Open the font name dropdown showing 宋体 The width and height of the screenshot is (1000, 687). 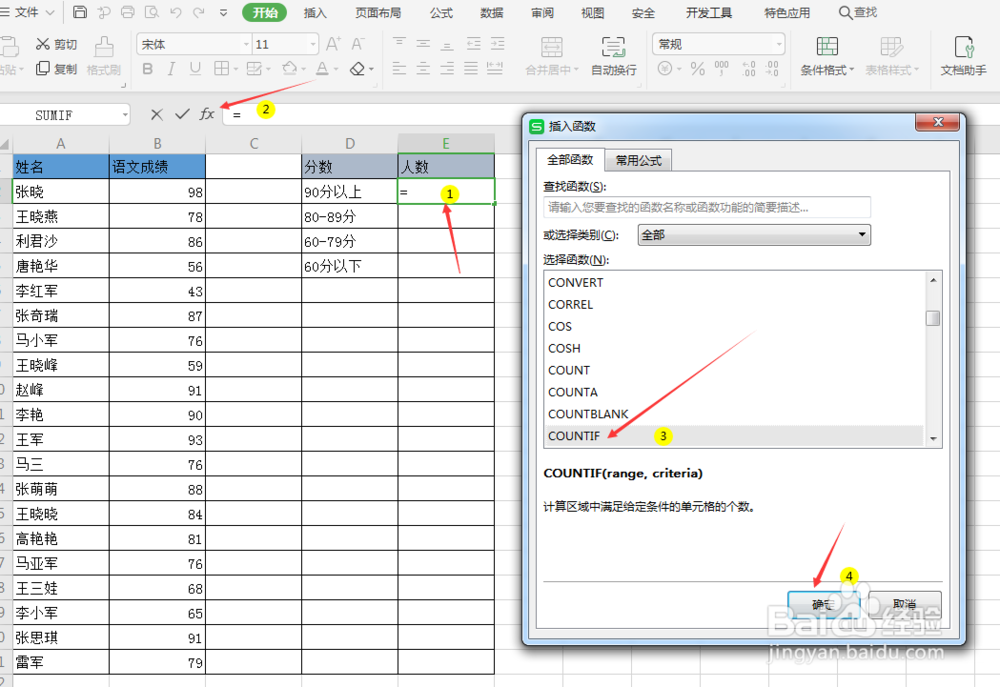click(x=244, y=43)
